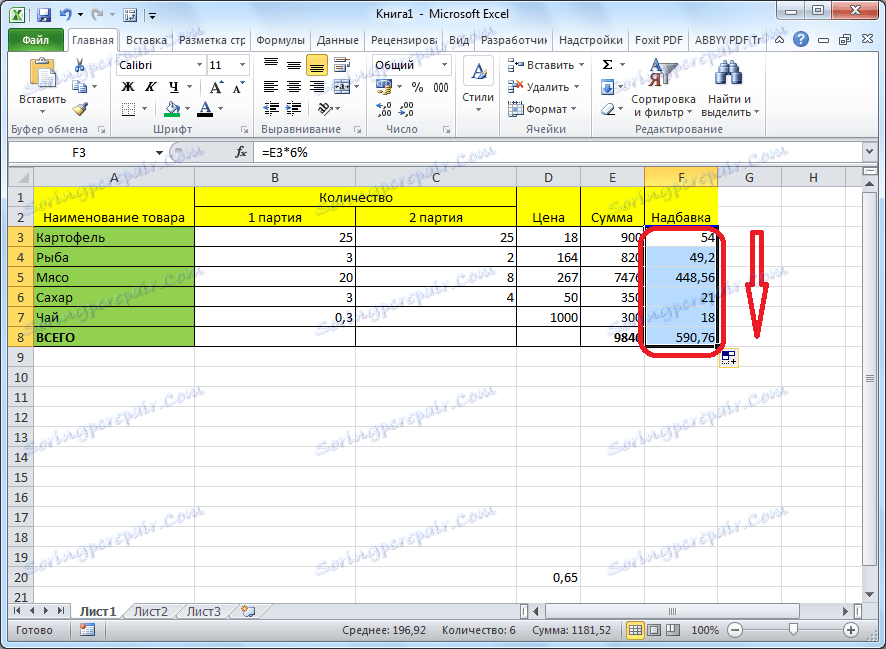Toggle italic formatting К
886x649 pixels.
pos(150,87)
